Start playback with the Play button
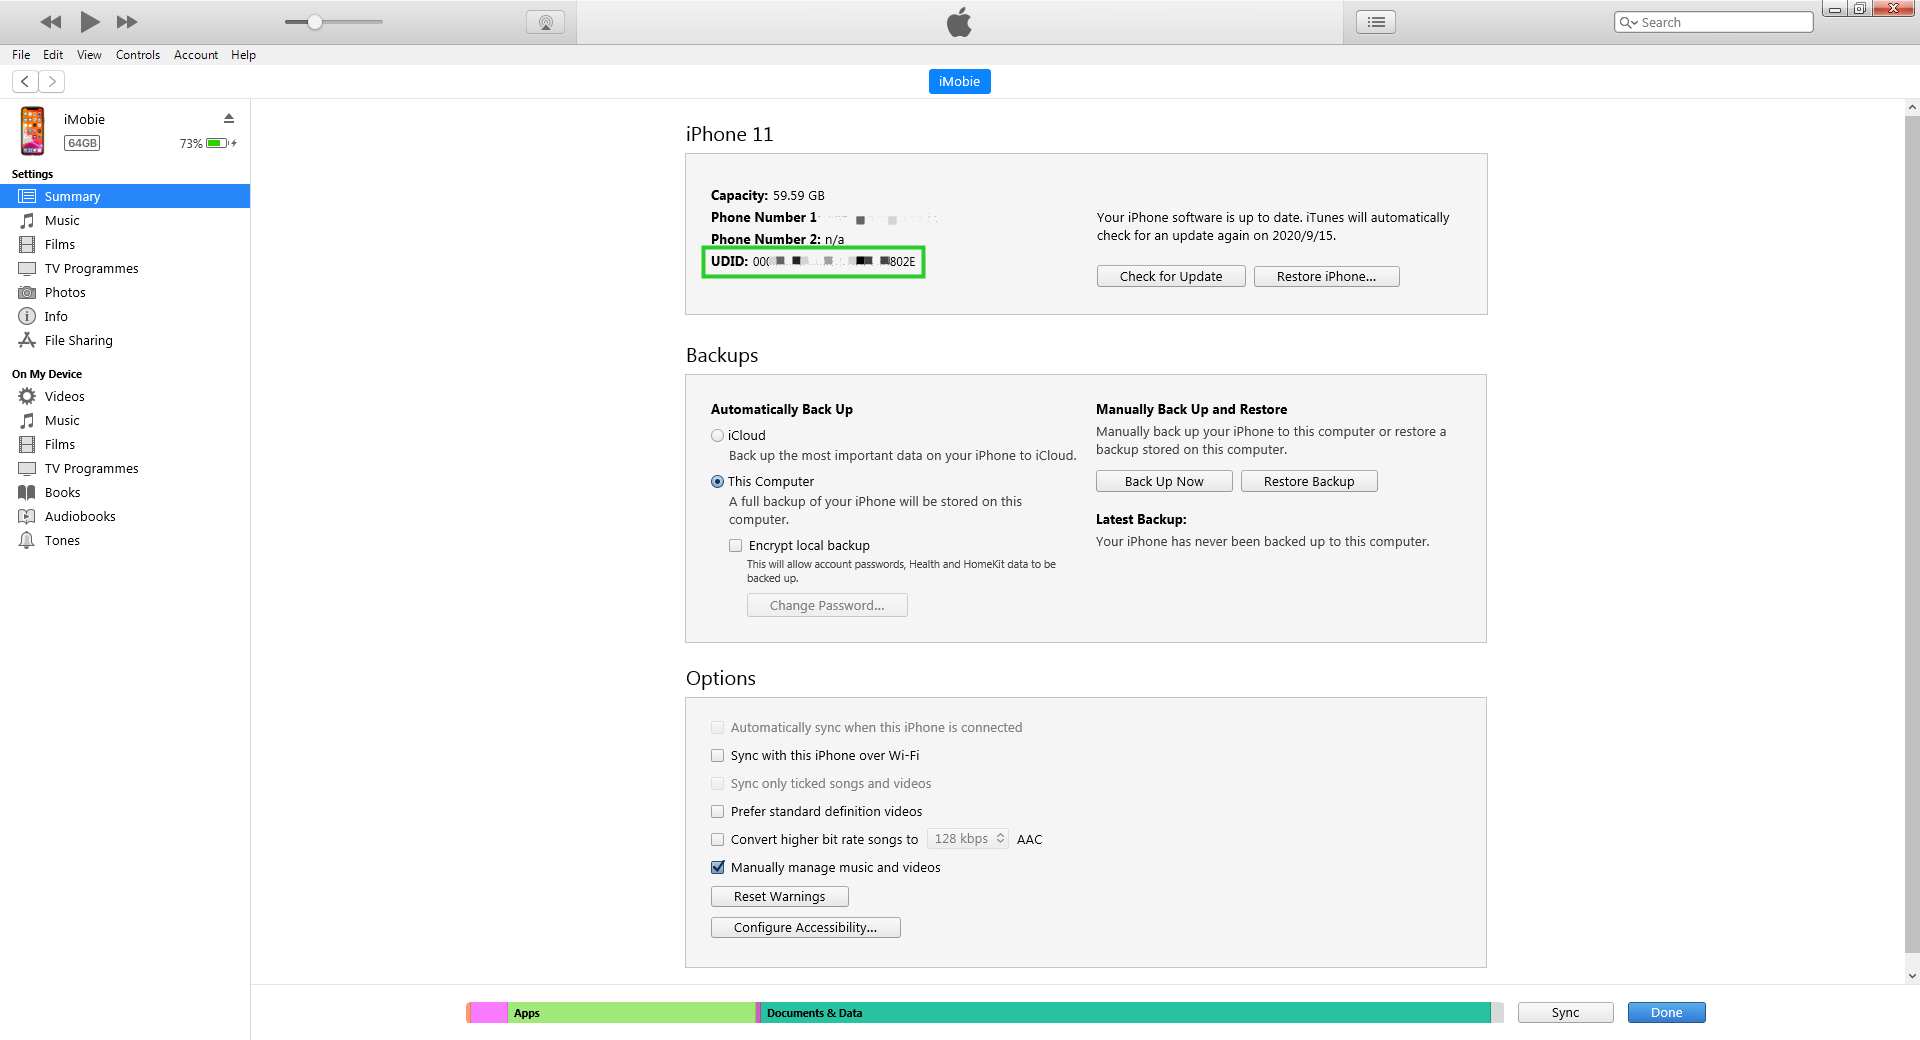Screen dimensions: 1920x1040 pos(89,21)
